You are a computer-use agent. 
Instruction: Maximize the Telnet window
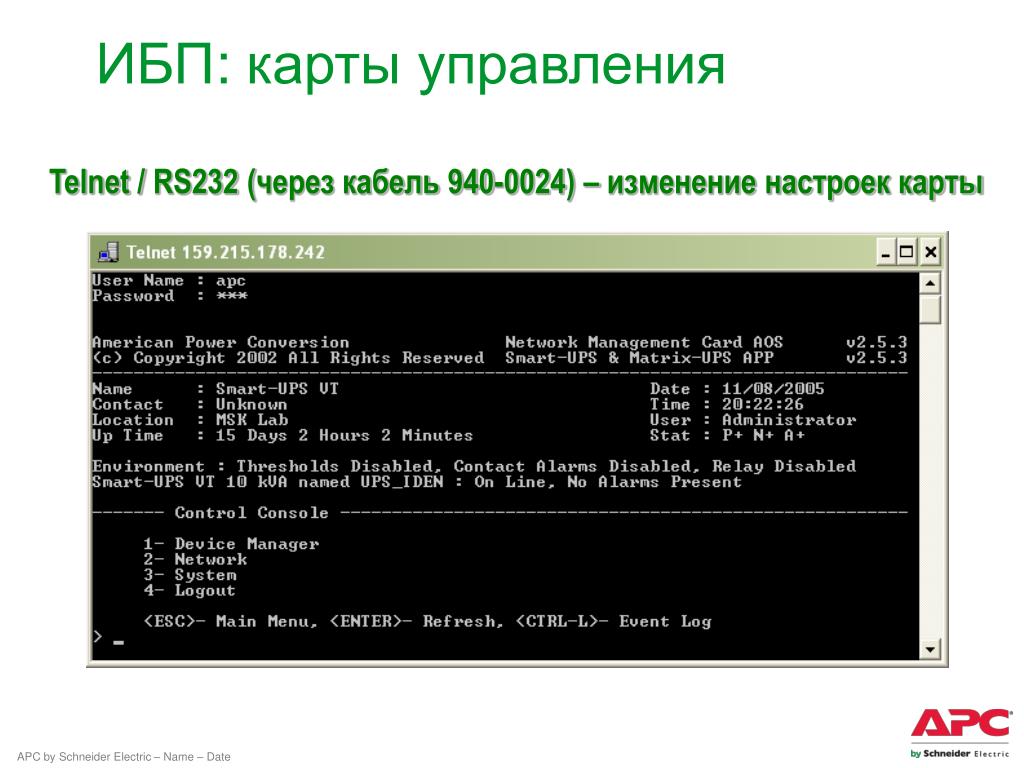tap(906, 252)
